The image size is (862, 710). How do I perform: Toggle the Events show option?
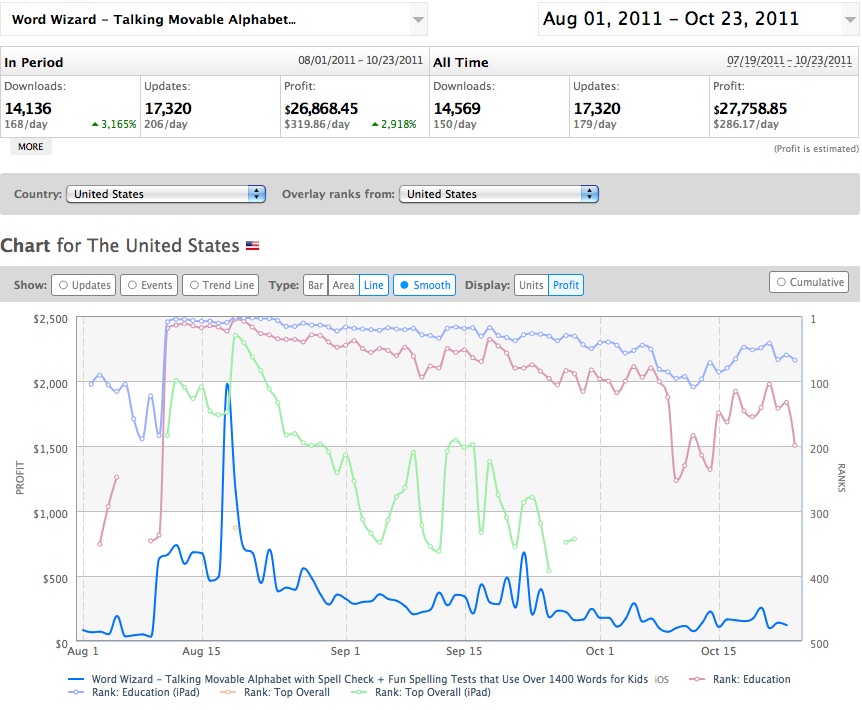pos(150,285)
